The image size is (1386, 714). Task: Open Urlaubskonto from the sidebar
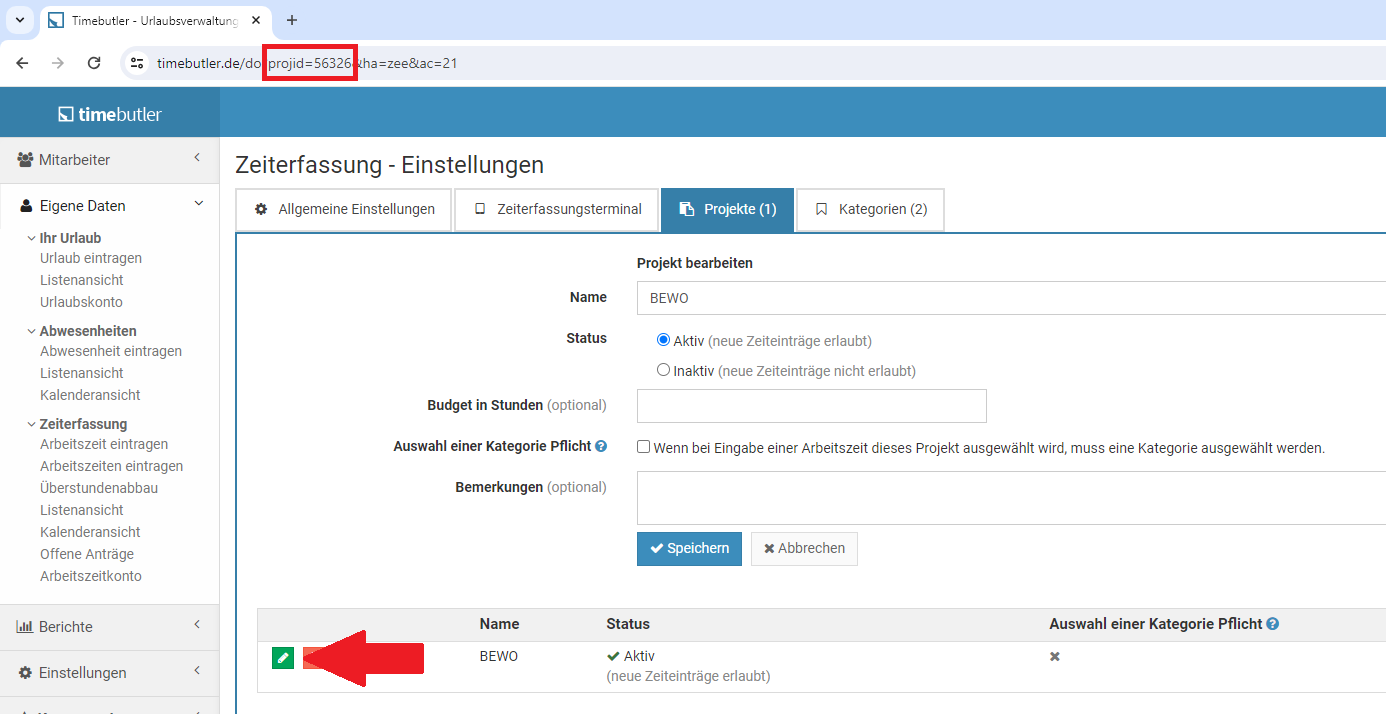pos(81,301)
